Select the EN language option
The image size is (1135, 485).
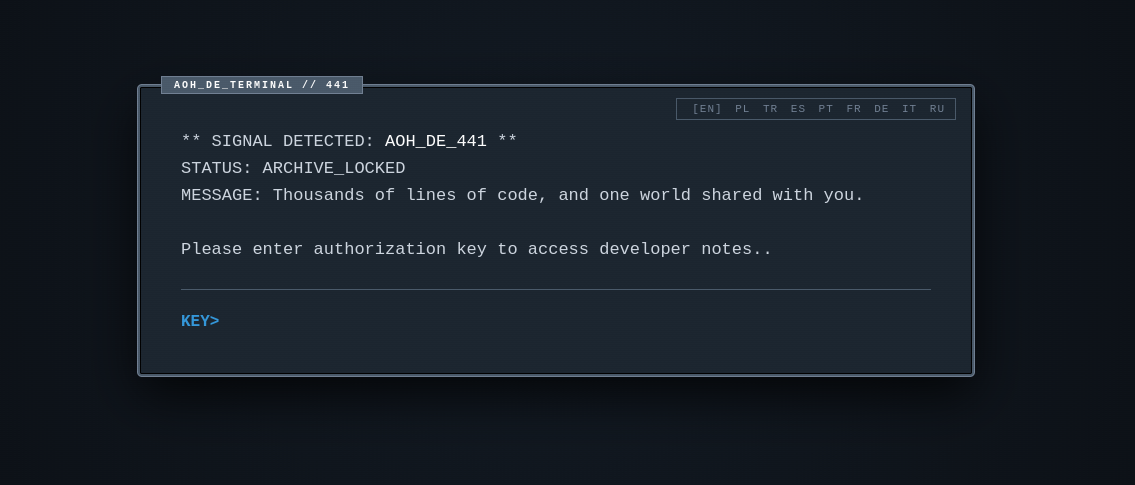[x=707, y=109]
